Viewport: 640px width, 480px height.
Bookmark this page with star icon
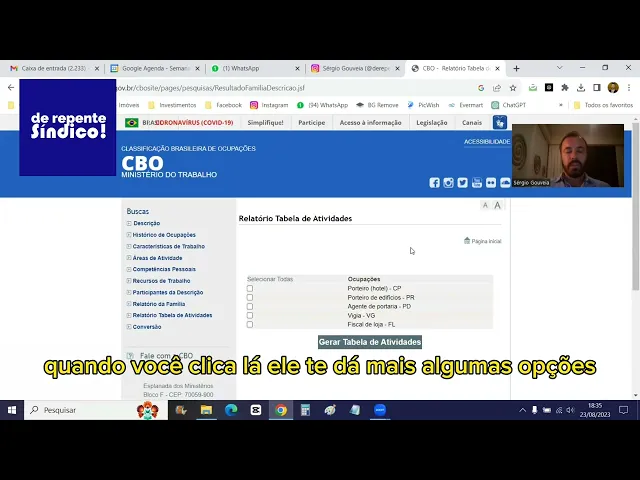513,88
